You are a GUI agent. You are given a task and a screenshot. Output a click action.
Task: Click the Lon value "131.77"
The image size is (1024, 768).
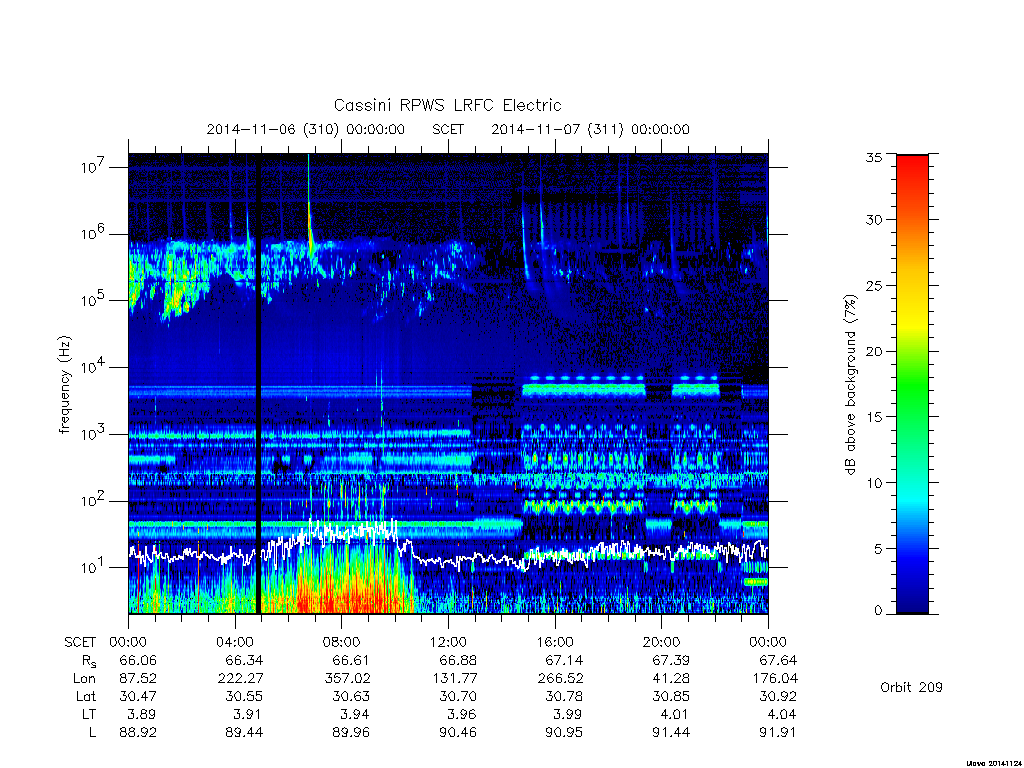pyautogui.click(x=454, y=679)
